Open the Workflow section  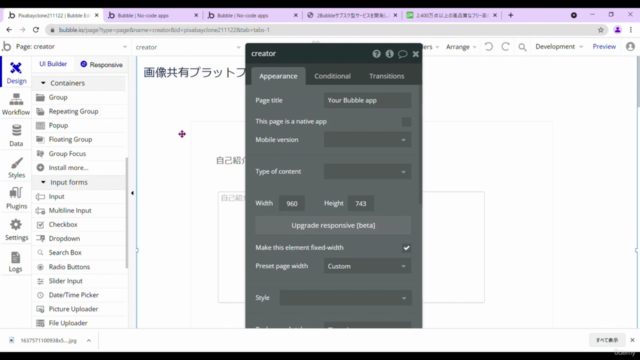(x=16, y=104)
